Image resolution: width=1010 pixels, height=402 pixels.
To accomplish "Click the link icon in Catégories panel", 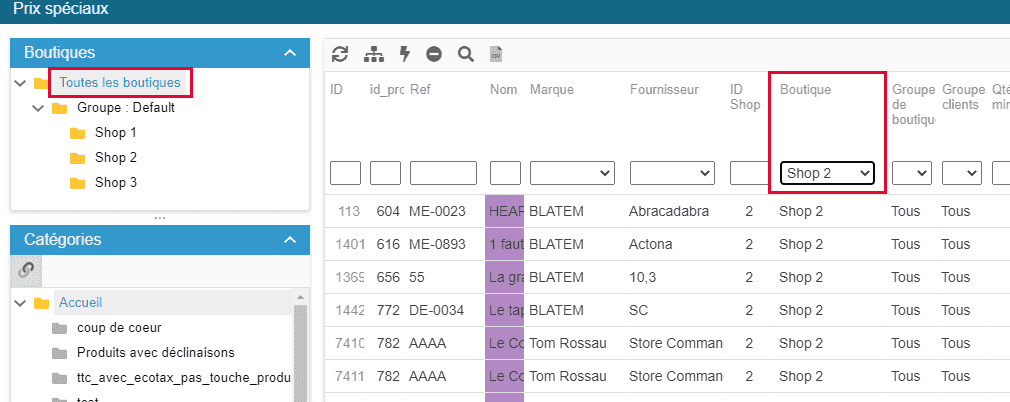I will 26,269.
